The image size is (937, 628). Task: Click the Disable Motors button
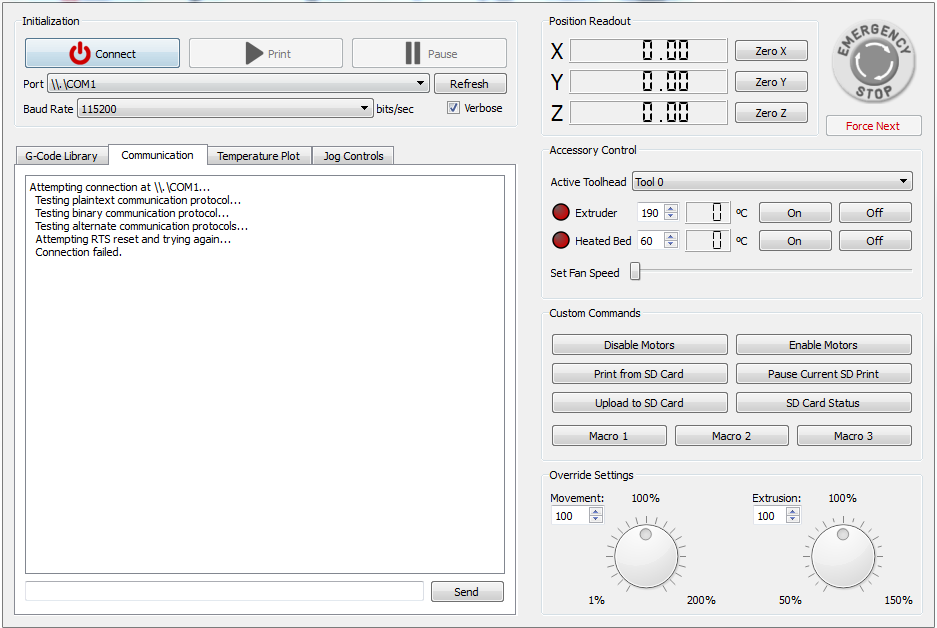(639, 345)
